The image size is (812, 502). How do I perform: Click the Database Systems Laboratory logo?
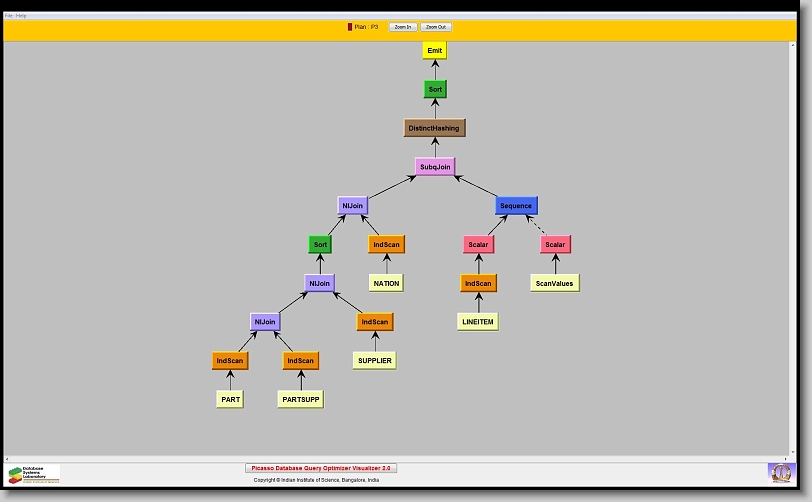click(34, 473)
